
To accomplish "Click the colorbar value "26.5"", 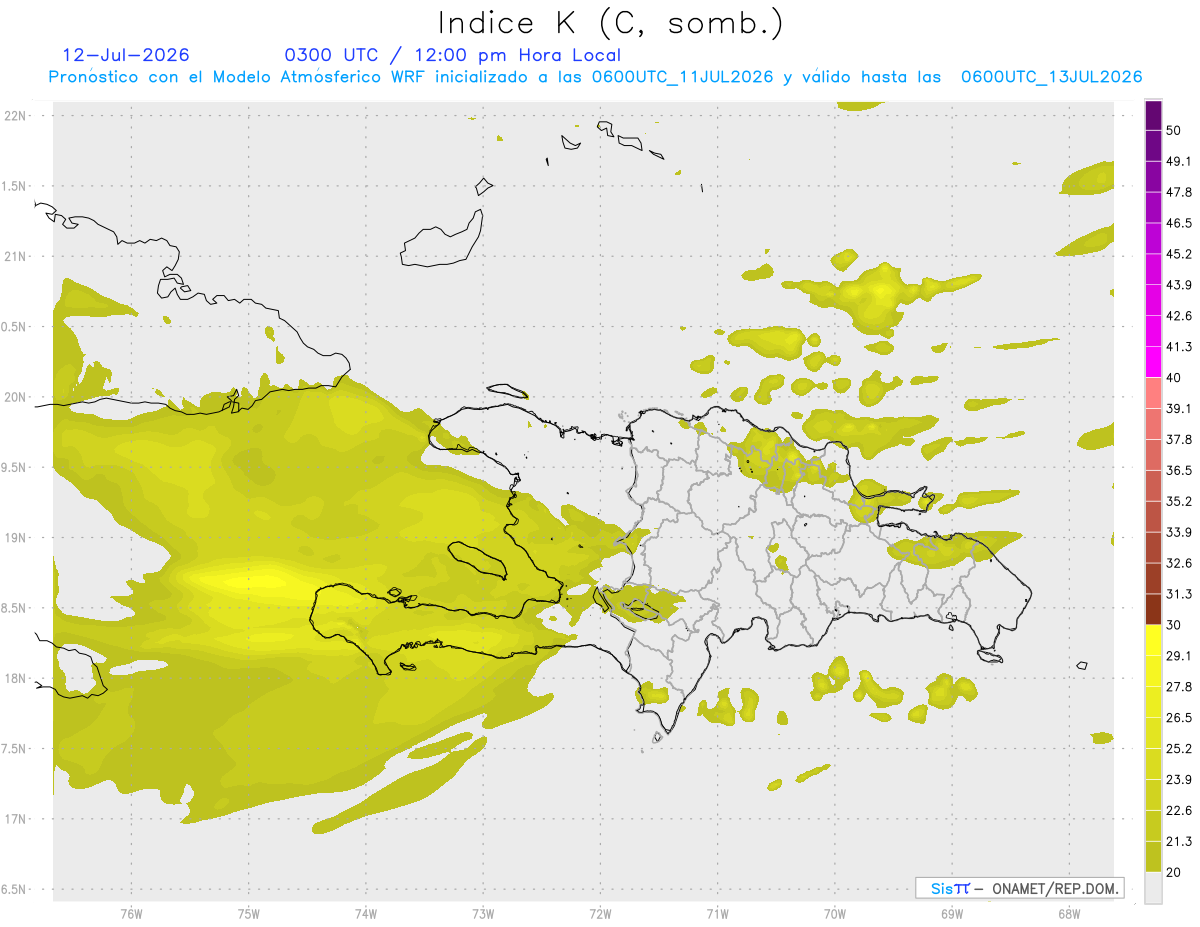I will [x=1179, y=718].
